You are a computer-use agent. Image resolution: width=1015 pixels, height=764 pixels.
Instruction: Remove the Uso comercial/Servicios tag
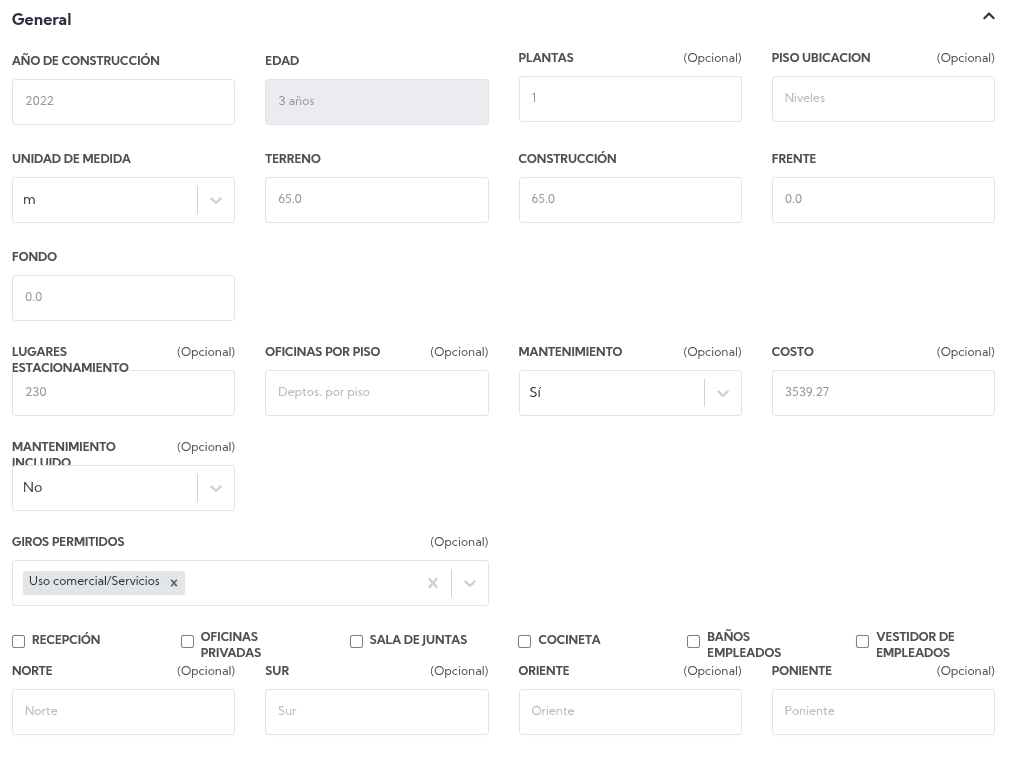point(174,583)
